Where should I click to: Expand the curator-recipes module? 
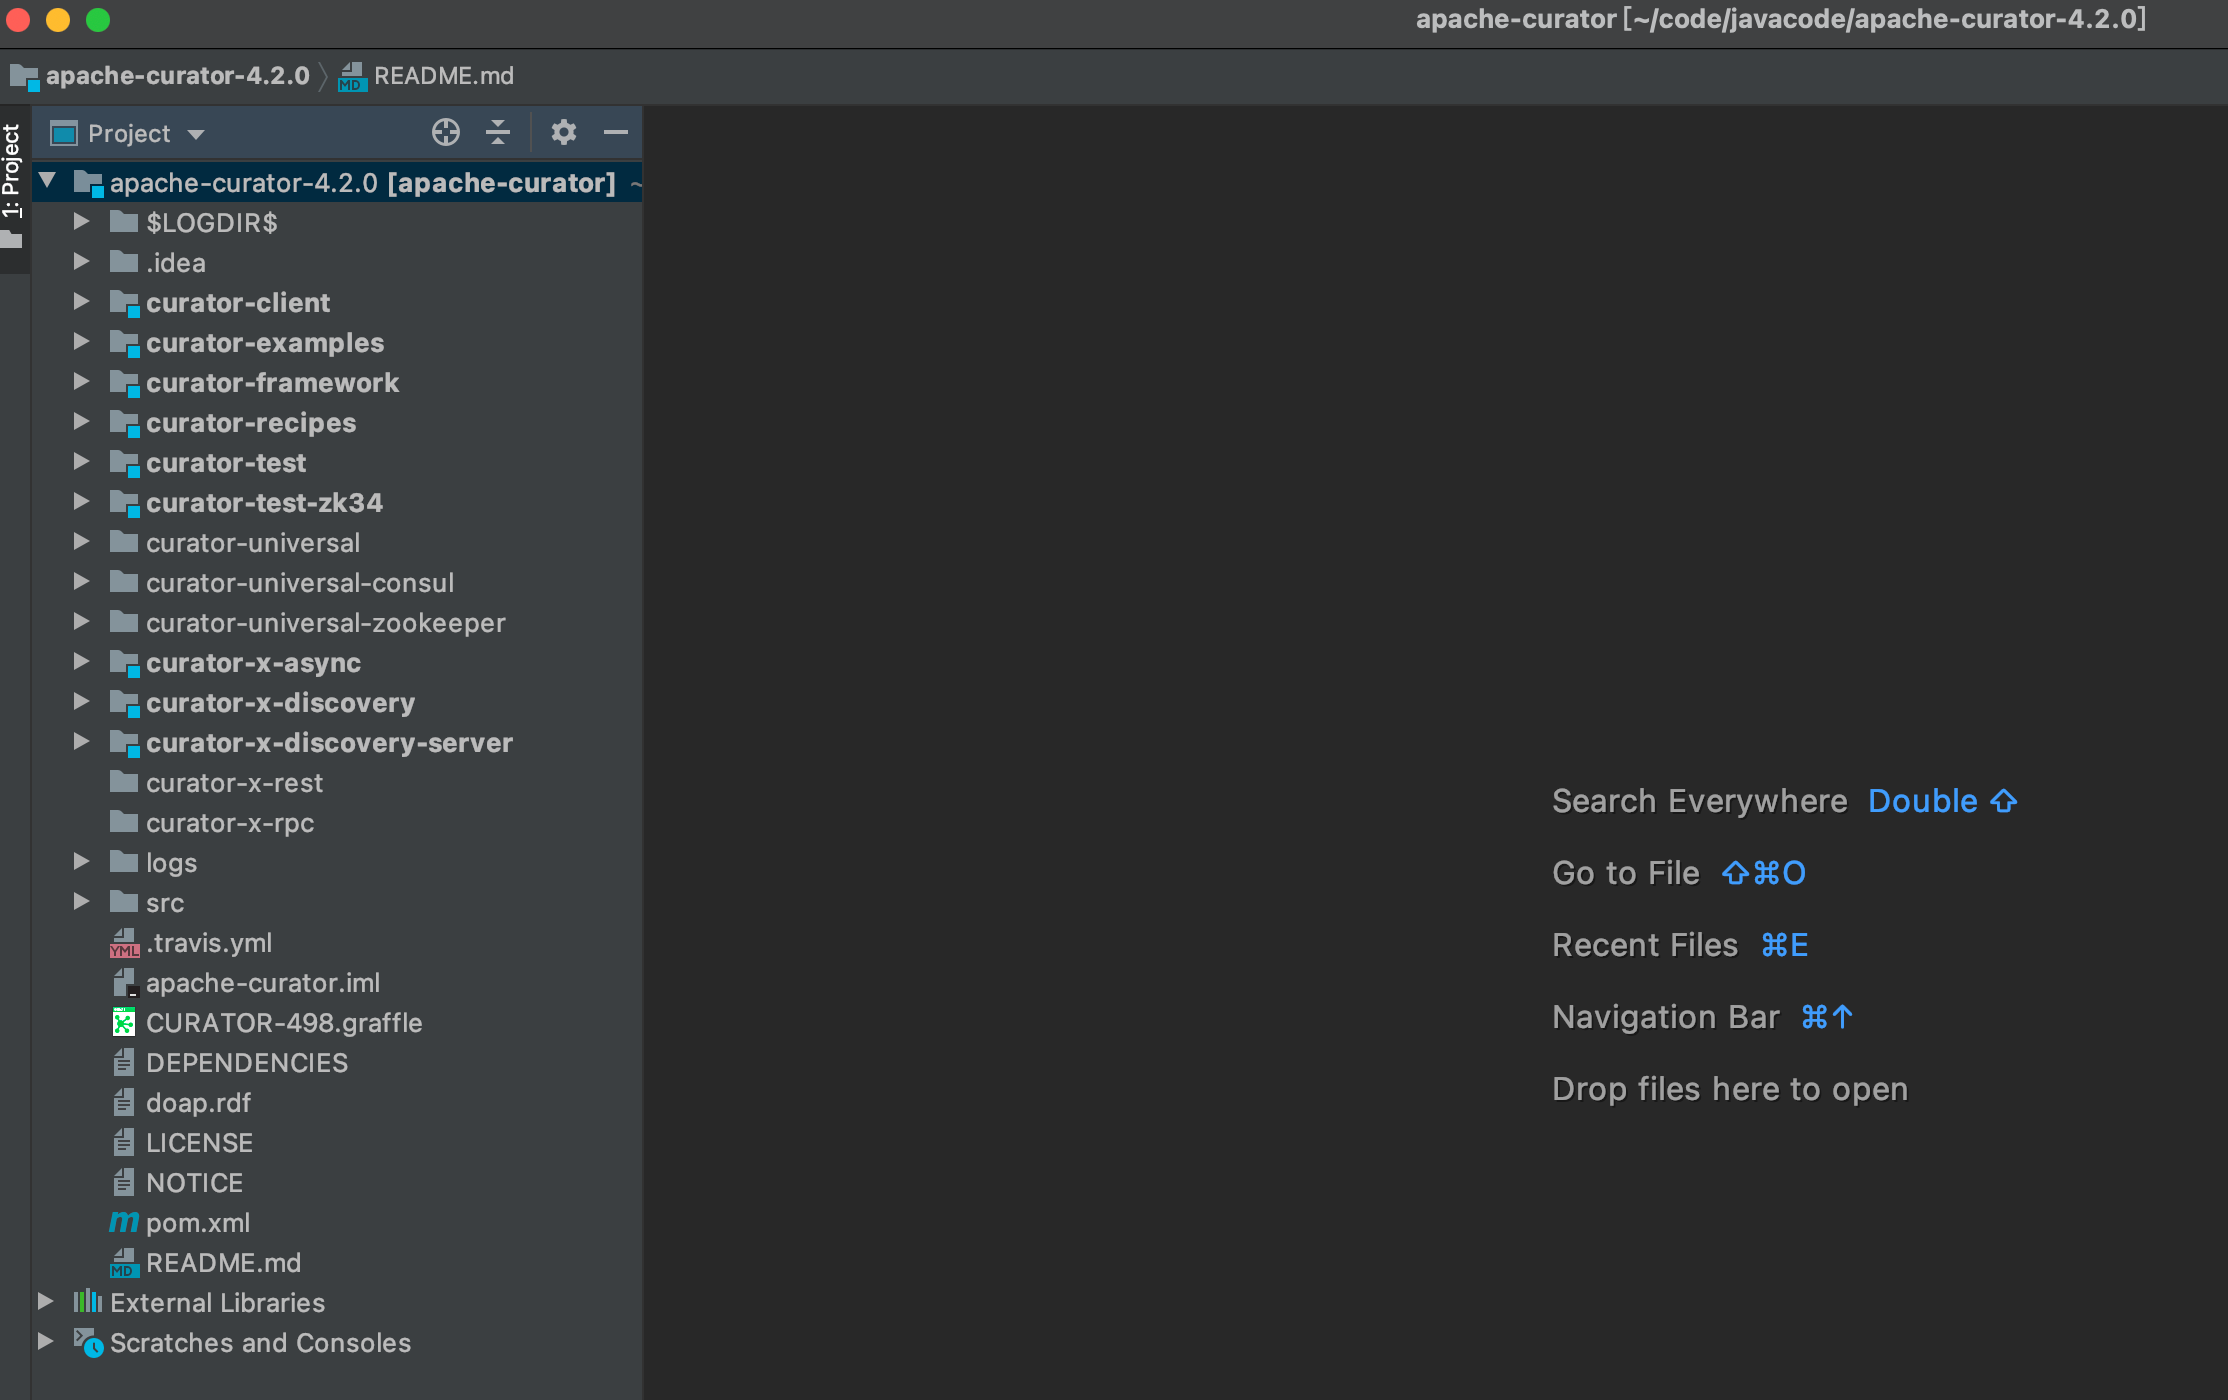click(x=82, y=422)
